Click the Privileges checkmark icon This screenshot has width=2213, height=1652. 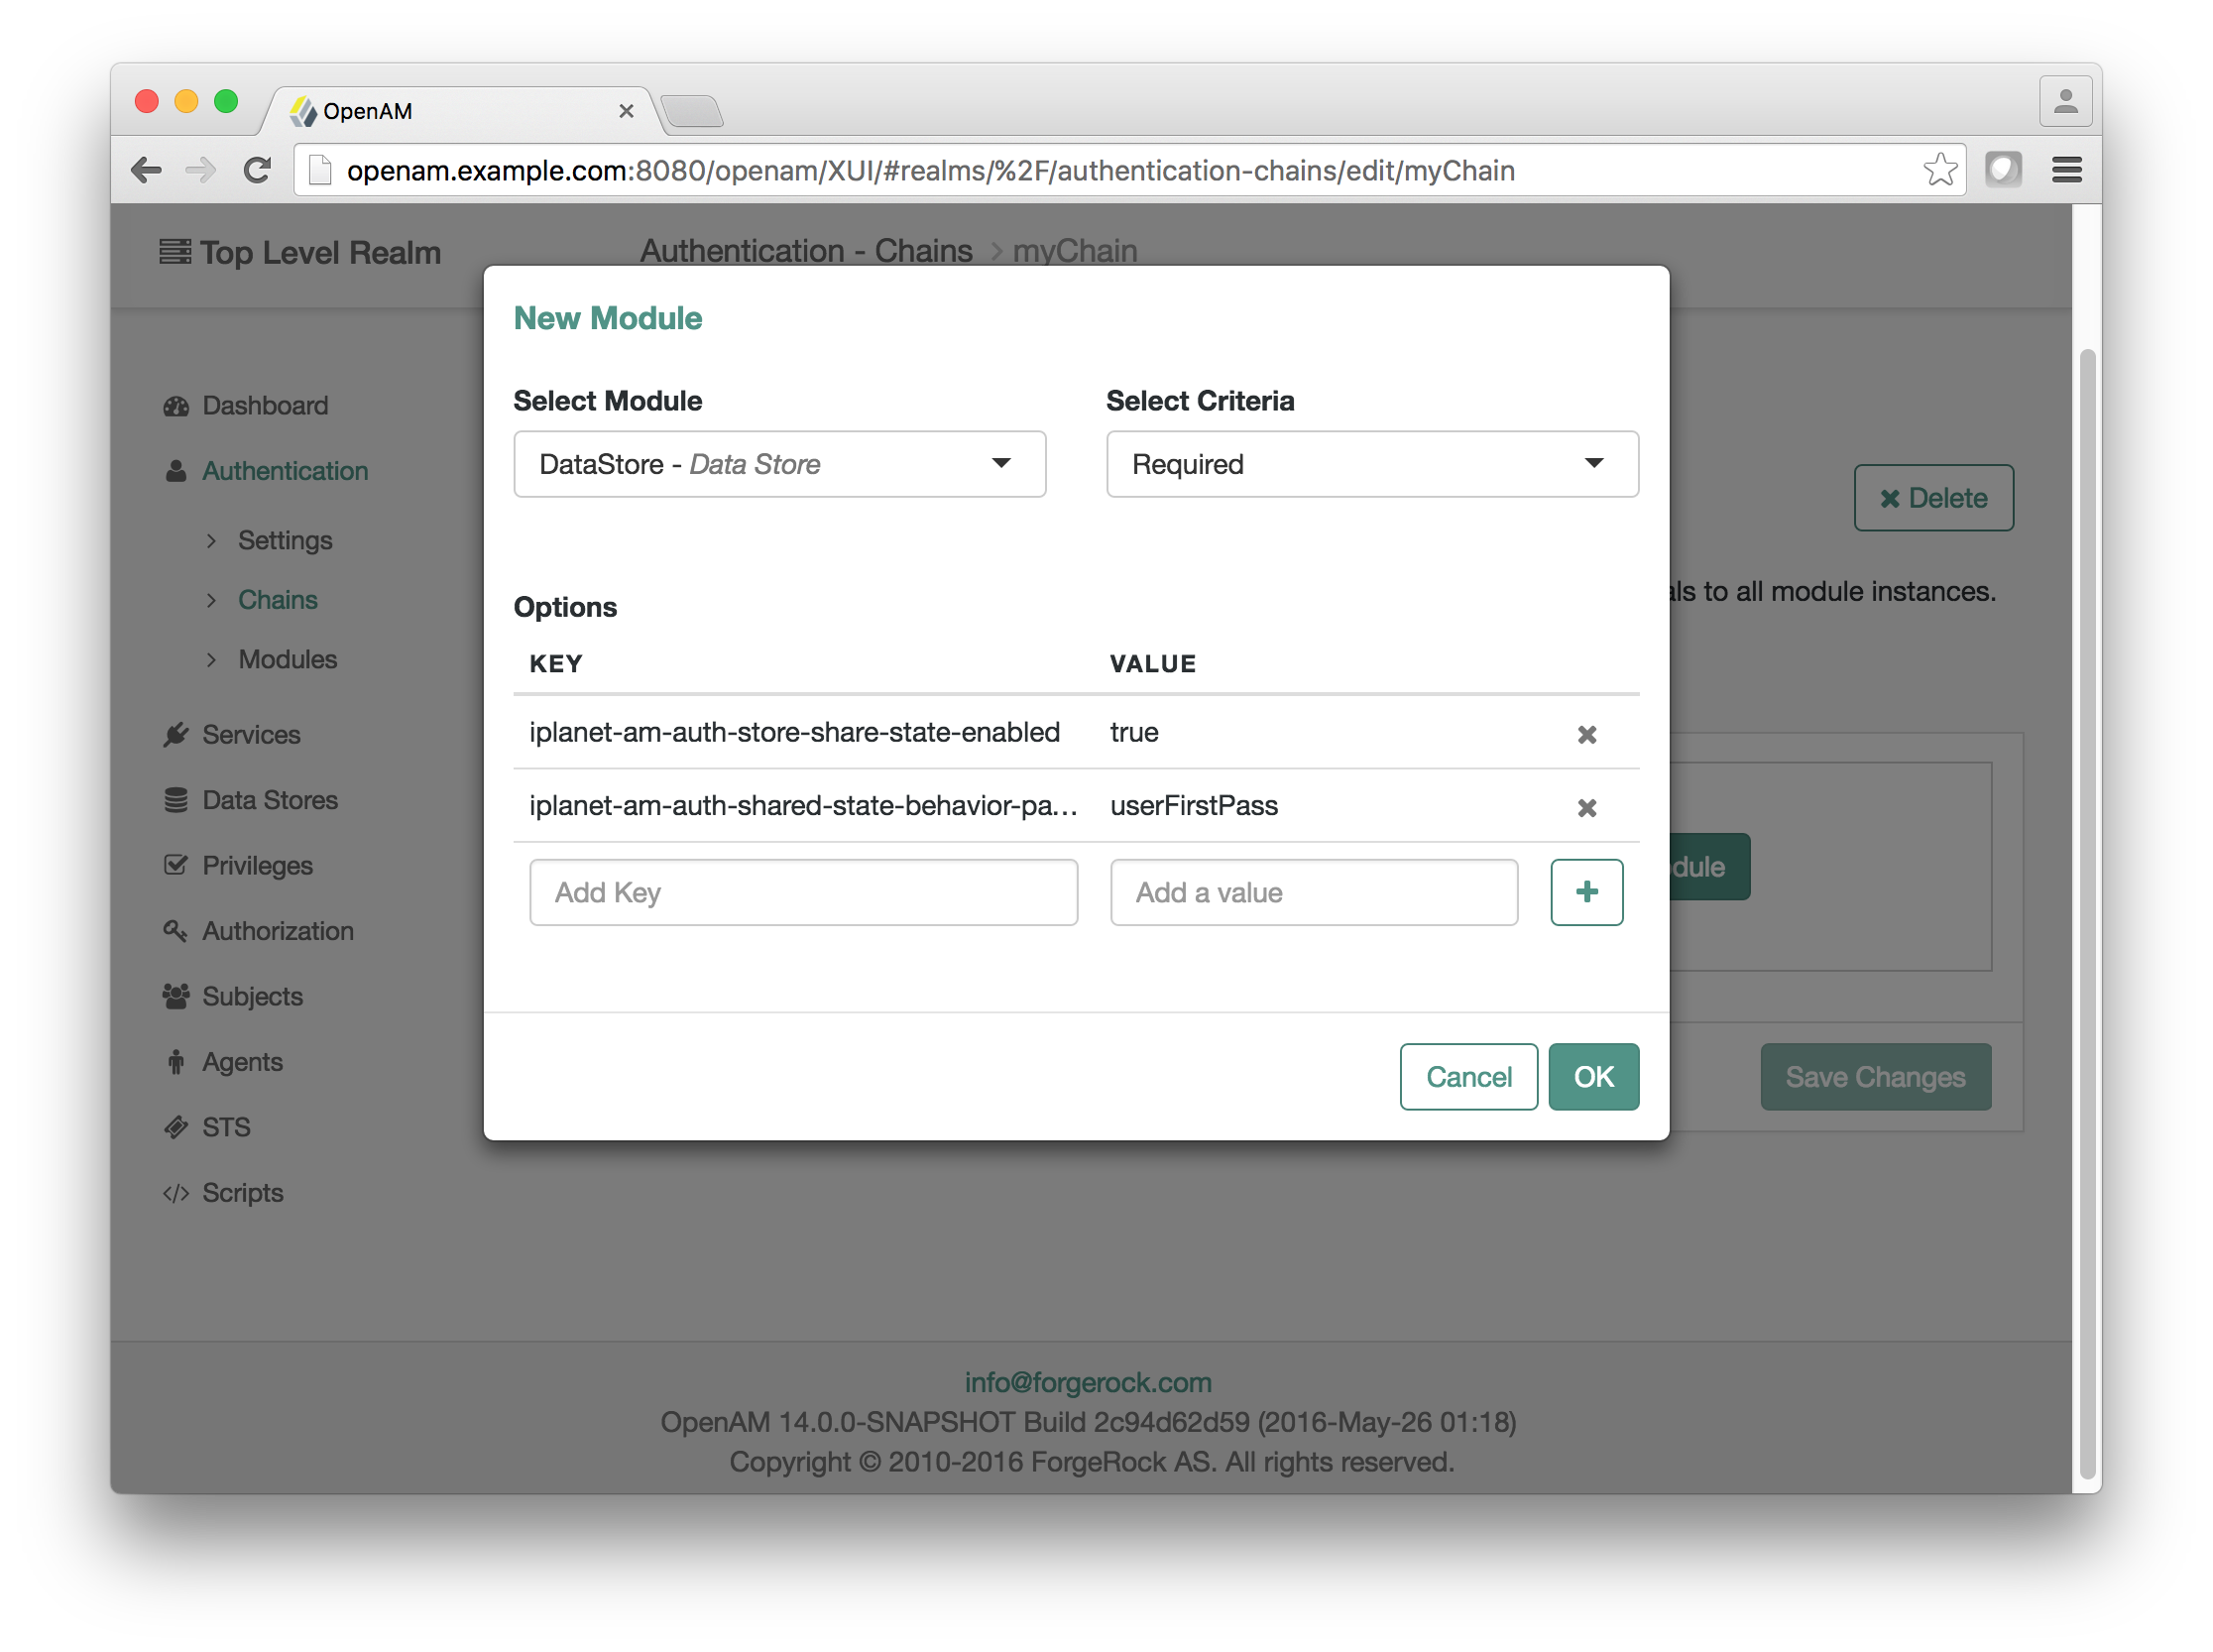tap(176, 865)
